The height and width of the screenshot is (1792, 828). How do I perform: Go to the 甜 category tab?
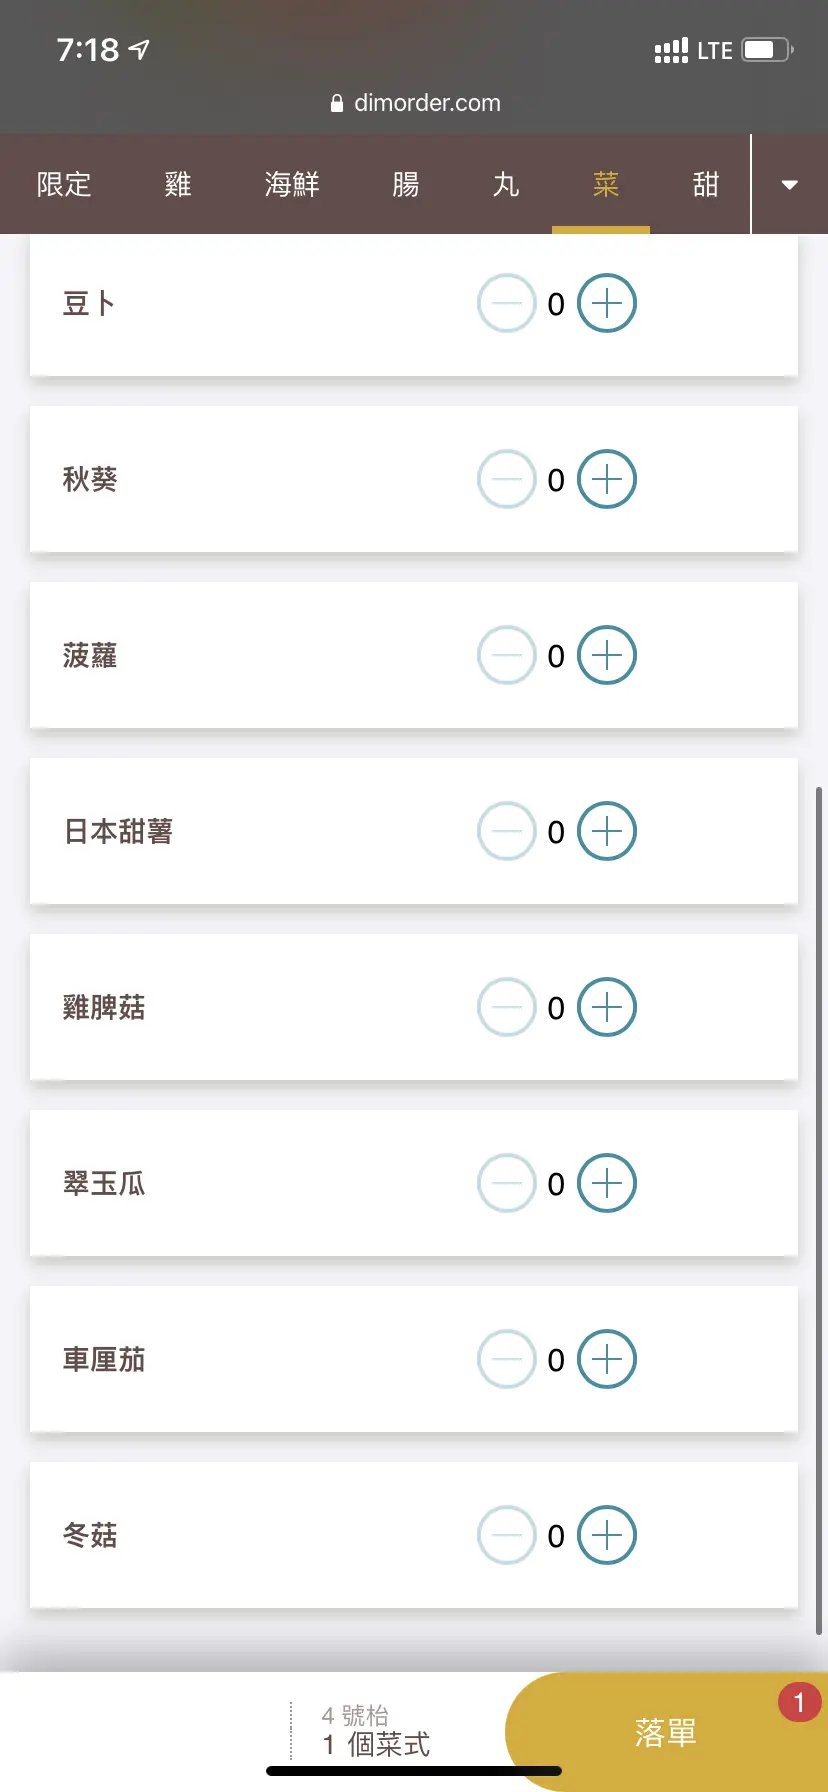pos(706,185)
